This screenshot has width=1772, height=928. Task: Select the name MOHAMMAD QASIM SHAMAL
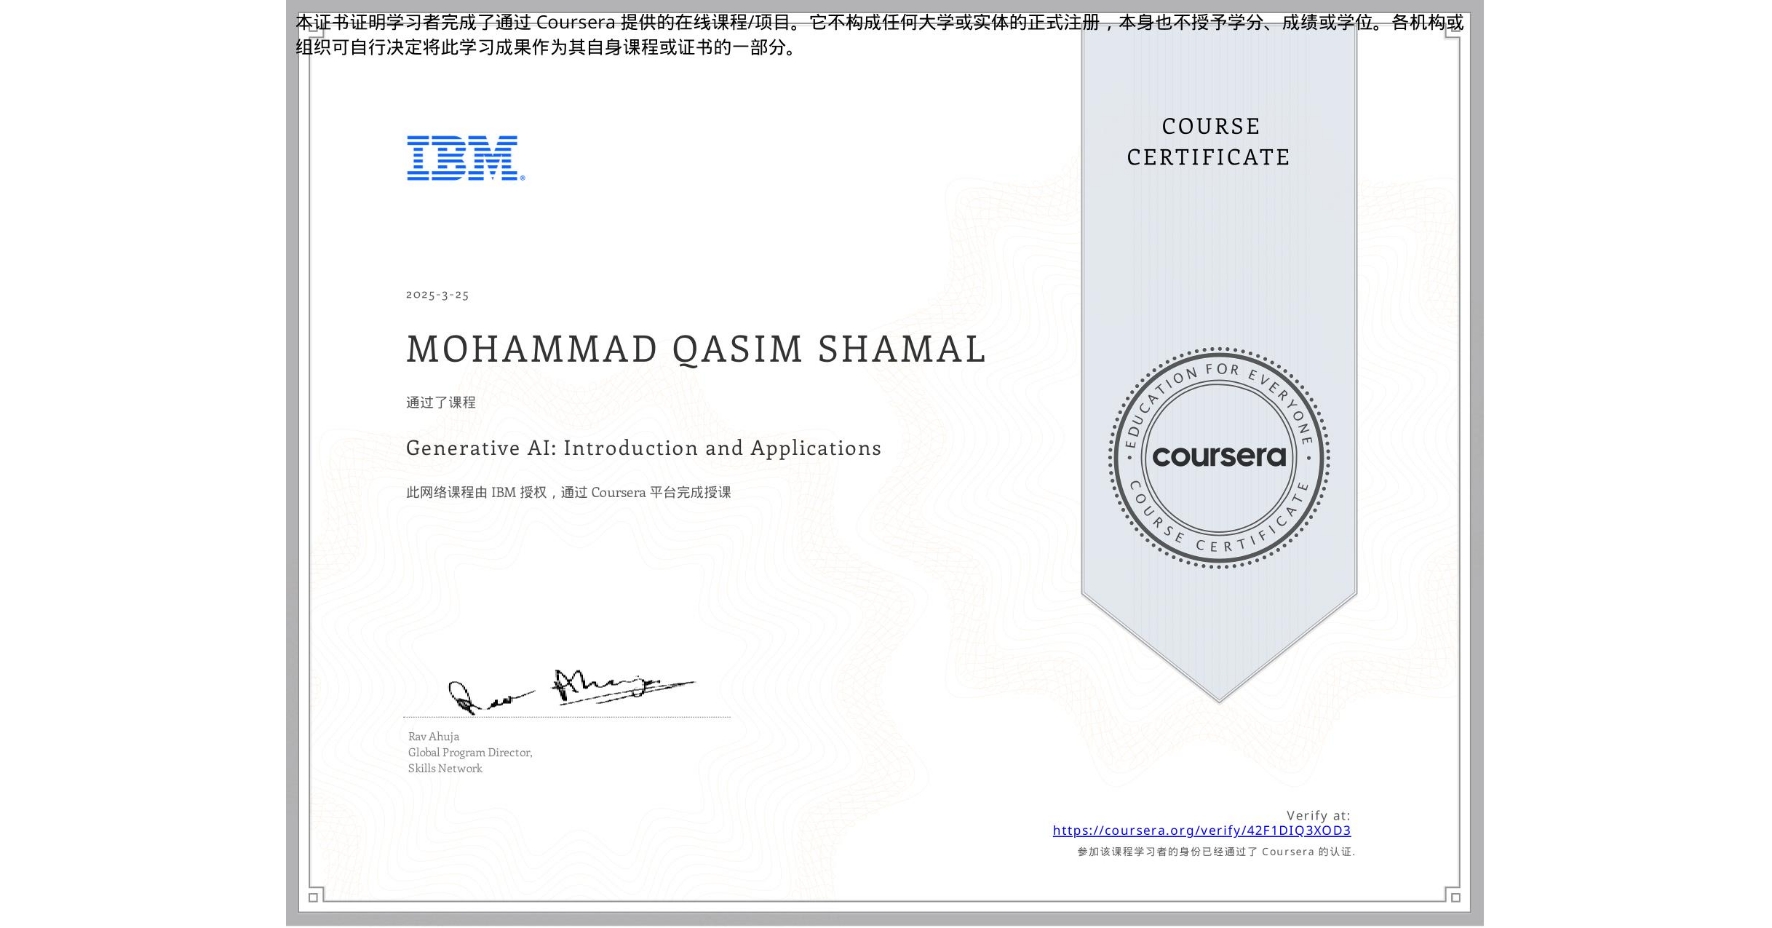696,349
